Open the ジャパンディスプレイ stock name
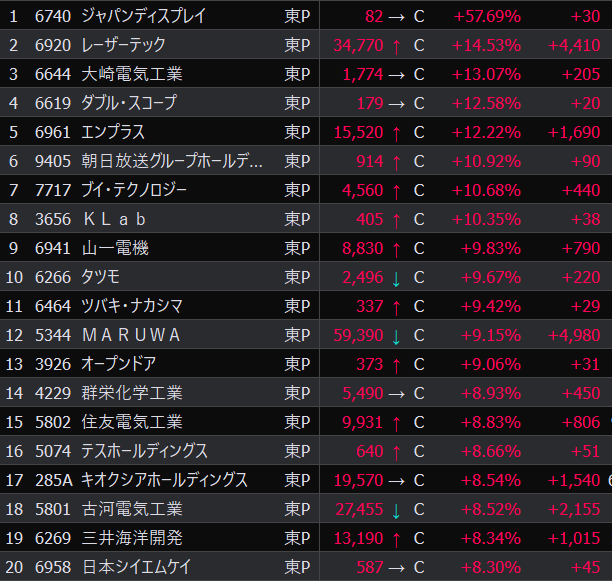The image size is (612, 581). (x=142, y=16)
